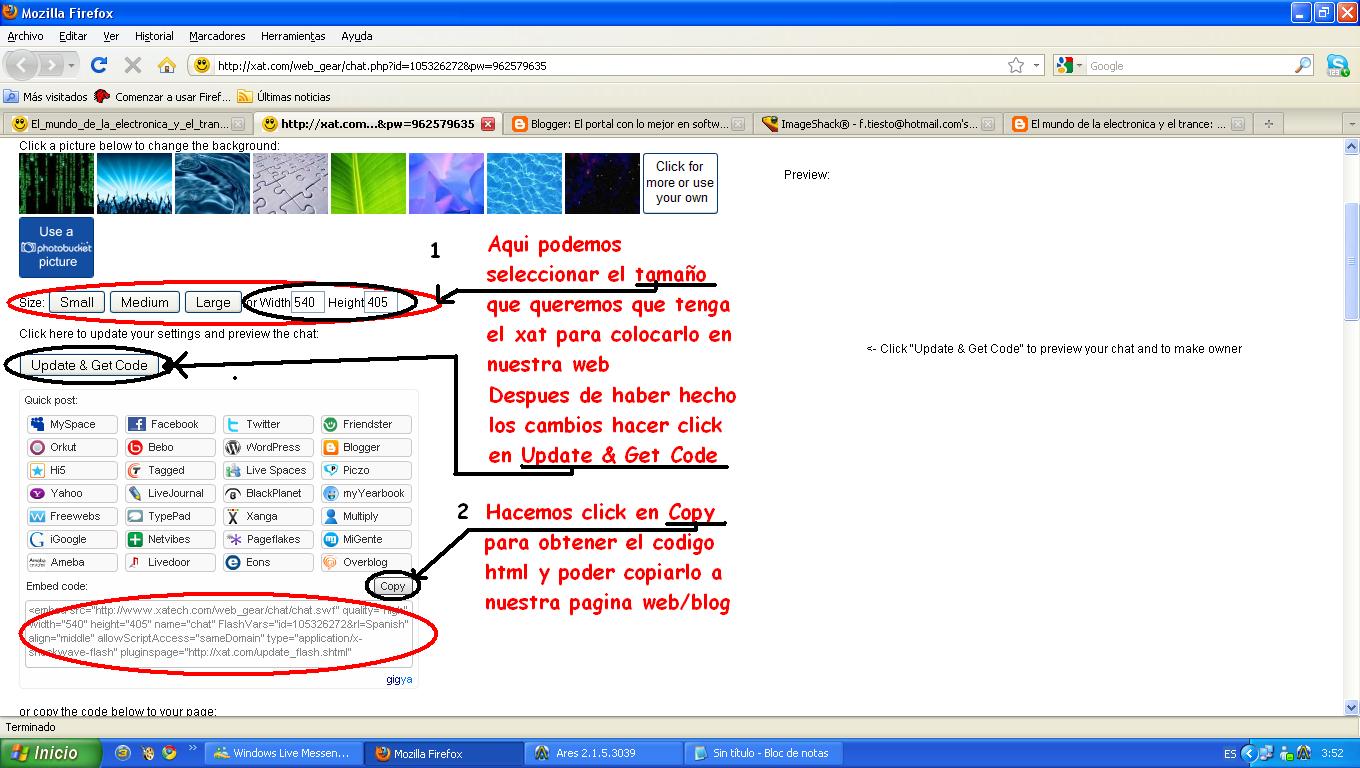
Task: Post to TypePad quick post
Action: point(170,516)
